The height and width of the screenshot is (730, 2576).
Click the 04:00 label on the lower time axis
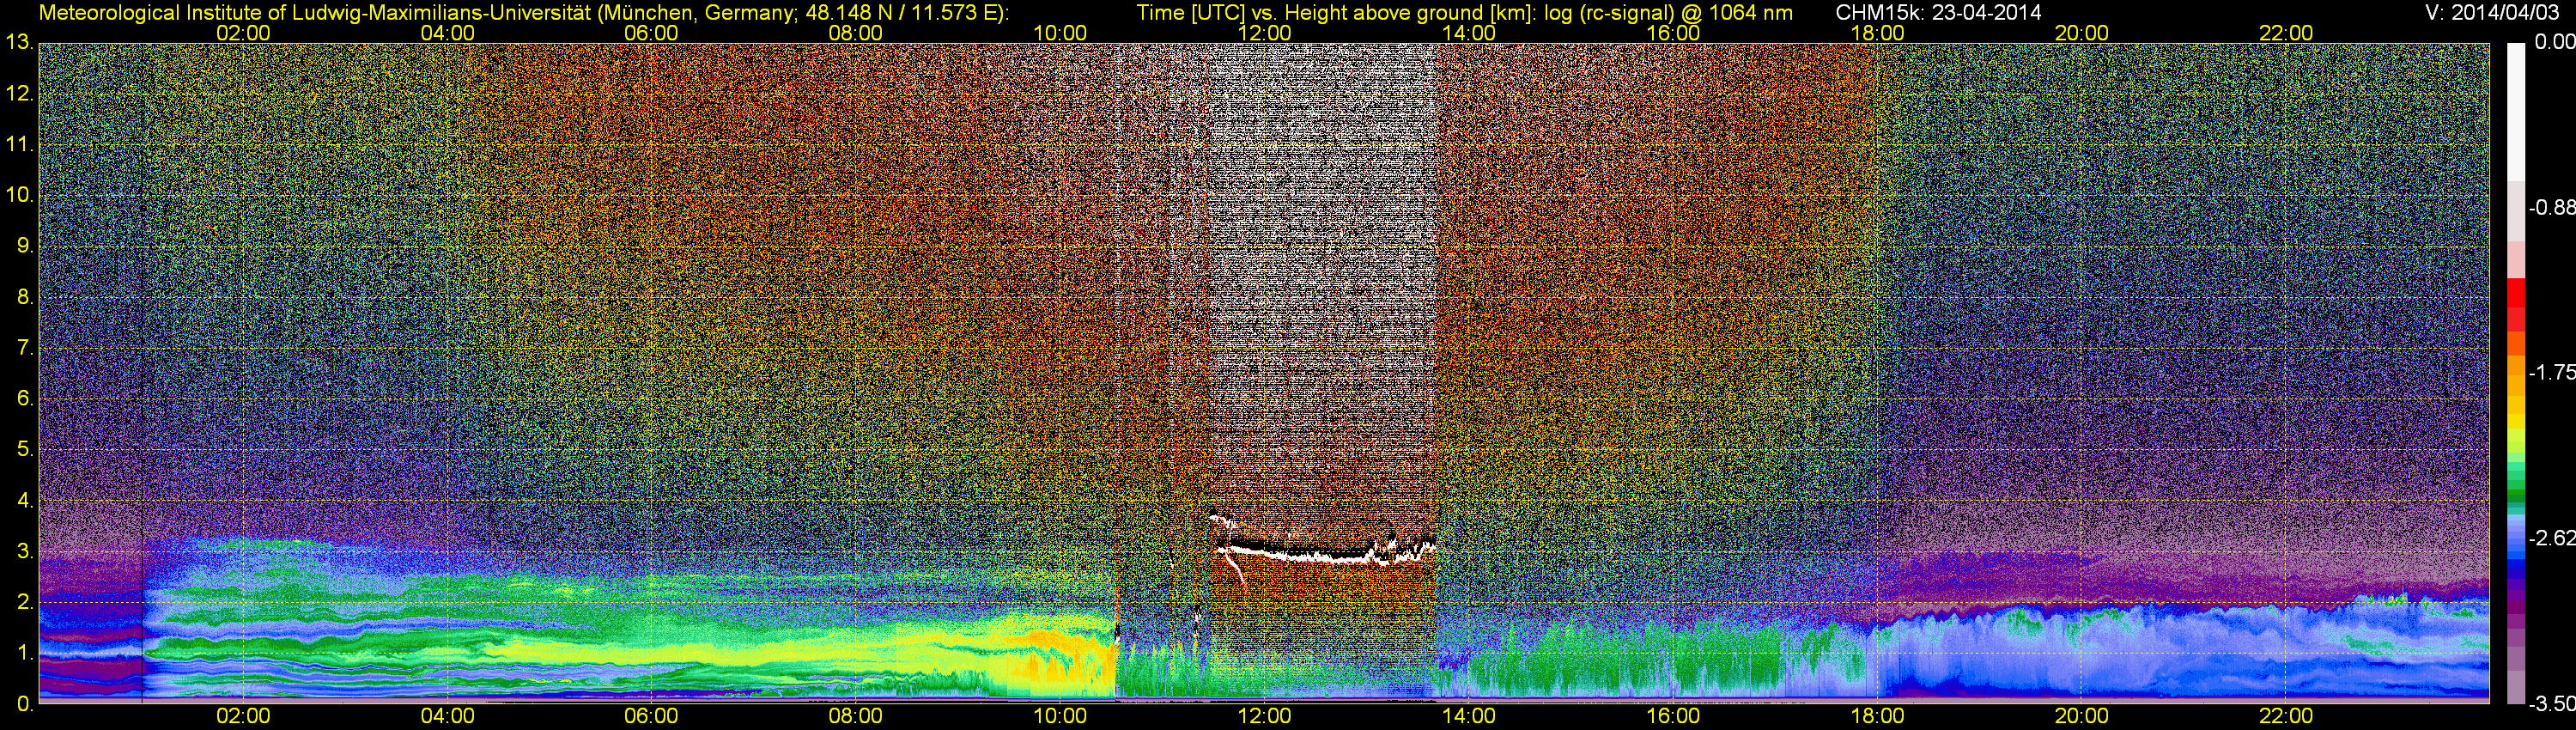pos(447,716)
